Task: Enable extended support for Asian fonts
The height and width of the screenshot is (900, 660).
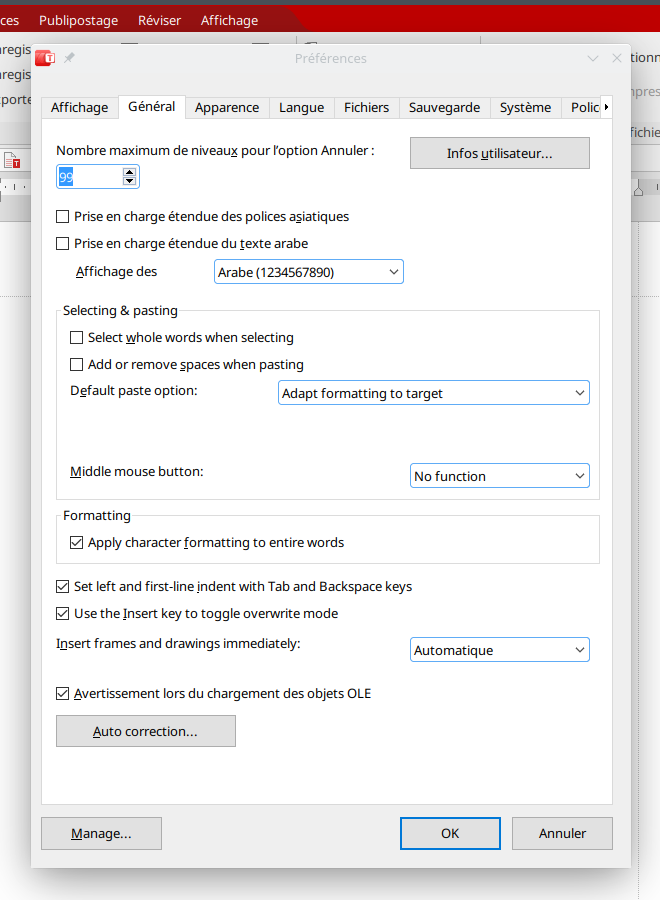Action: (x=63, y=216)
